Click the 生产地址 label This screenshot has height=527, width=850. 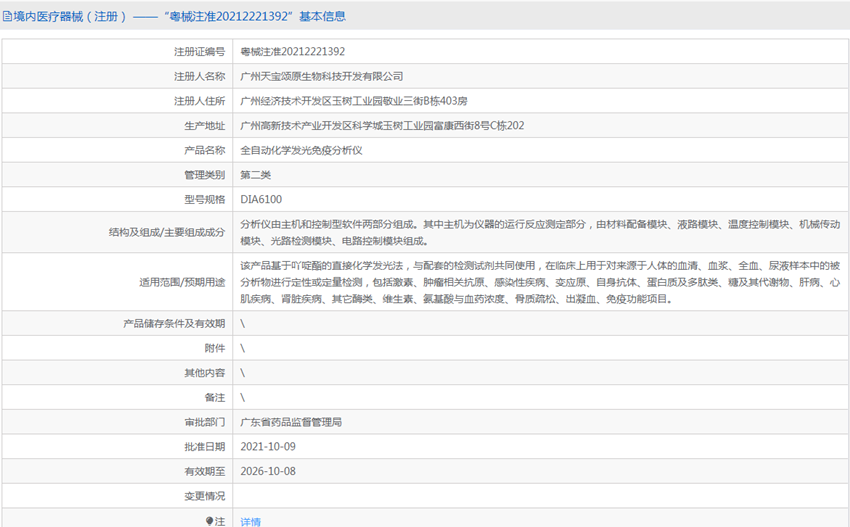[204, 126]
